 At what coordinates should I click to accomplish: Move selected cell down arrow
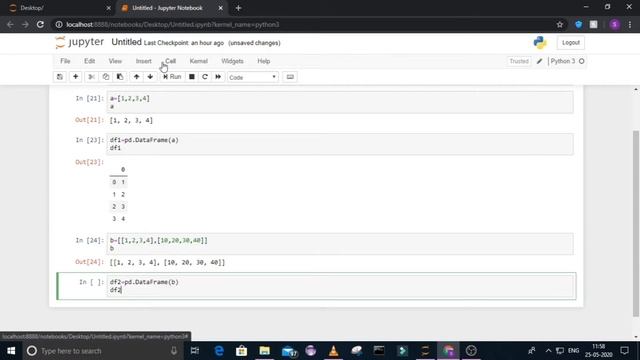[x=150, y=77]
